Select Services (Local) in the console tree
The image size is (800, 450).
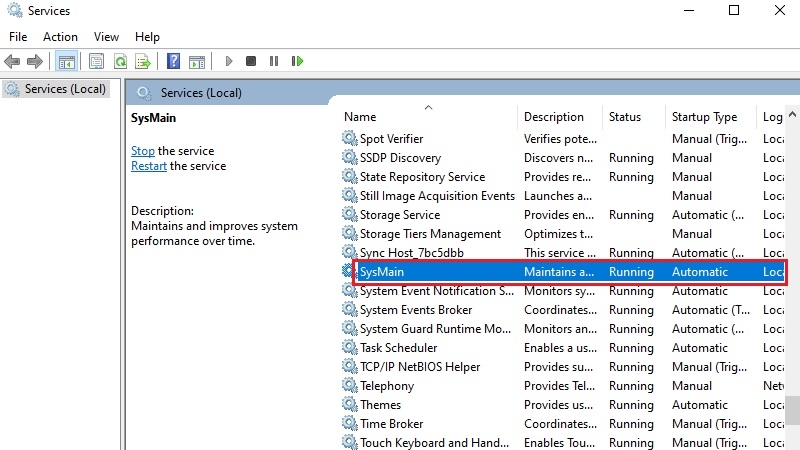(x=56, y=89)
